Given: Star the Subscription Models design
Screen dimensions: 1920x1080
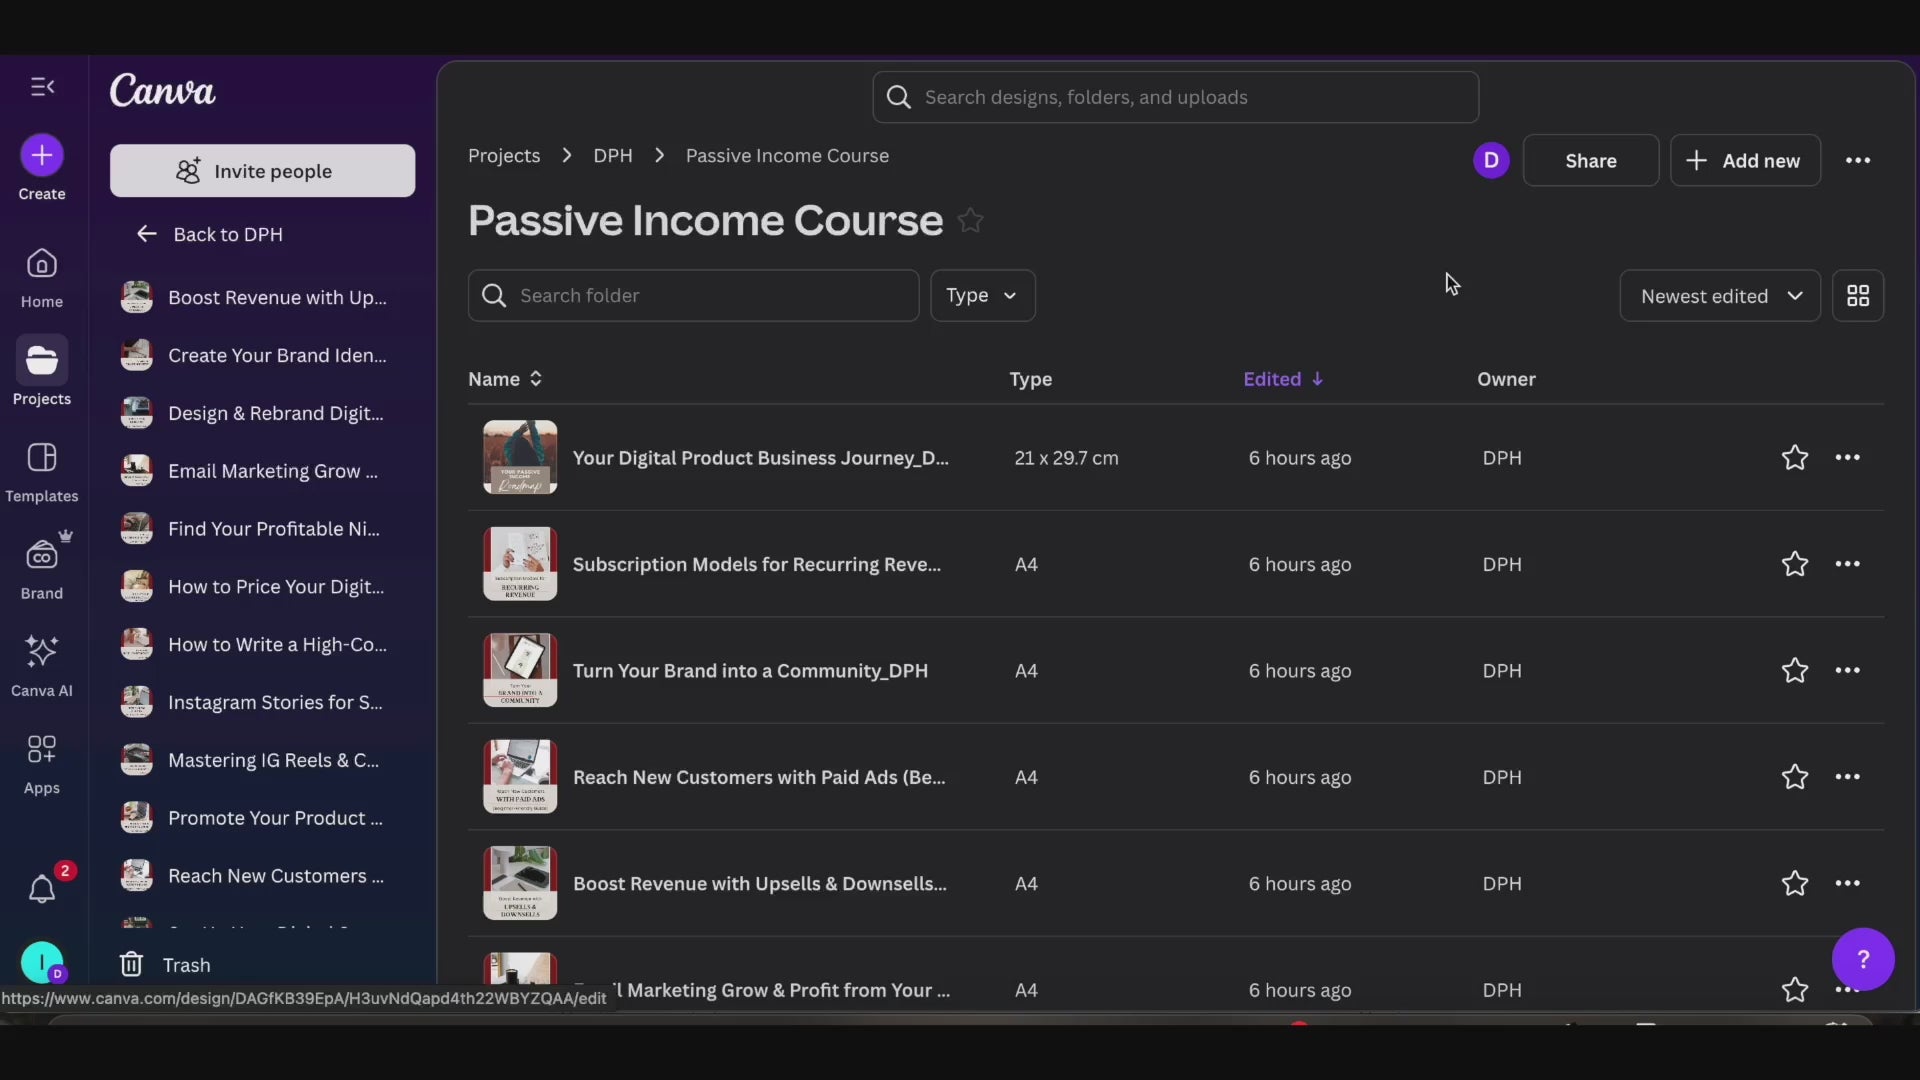Looking at the screenshot, I should [x=1794, y=564].
